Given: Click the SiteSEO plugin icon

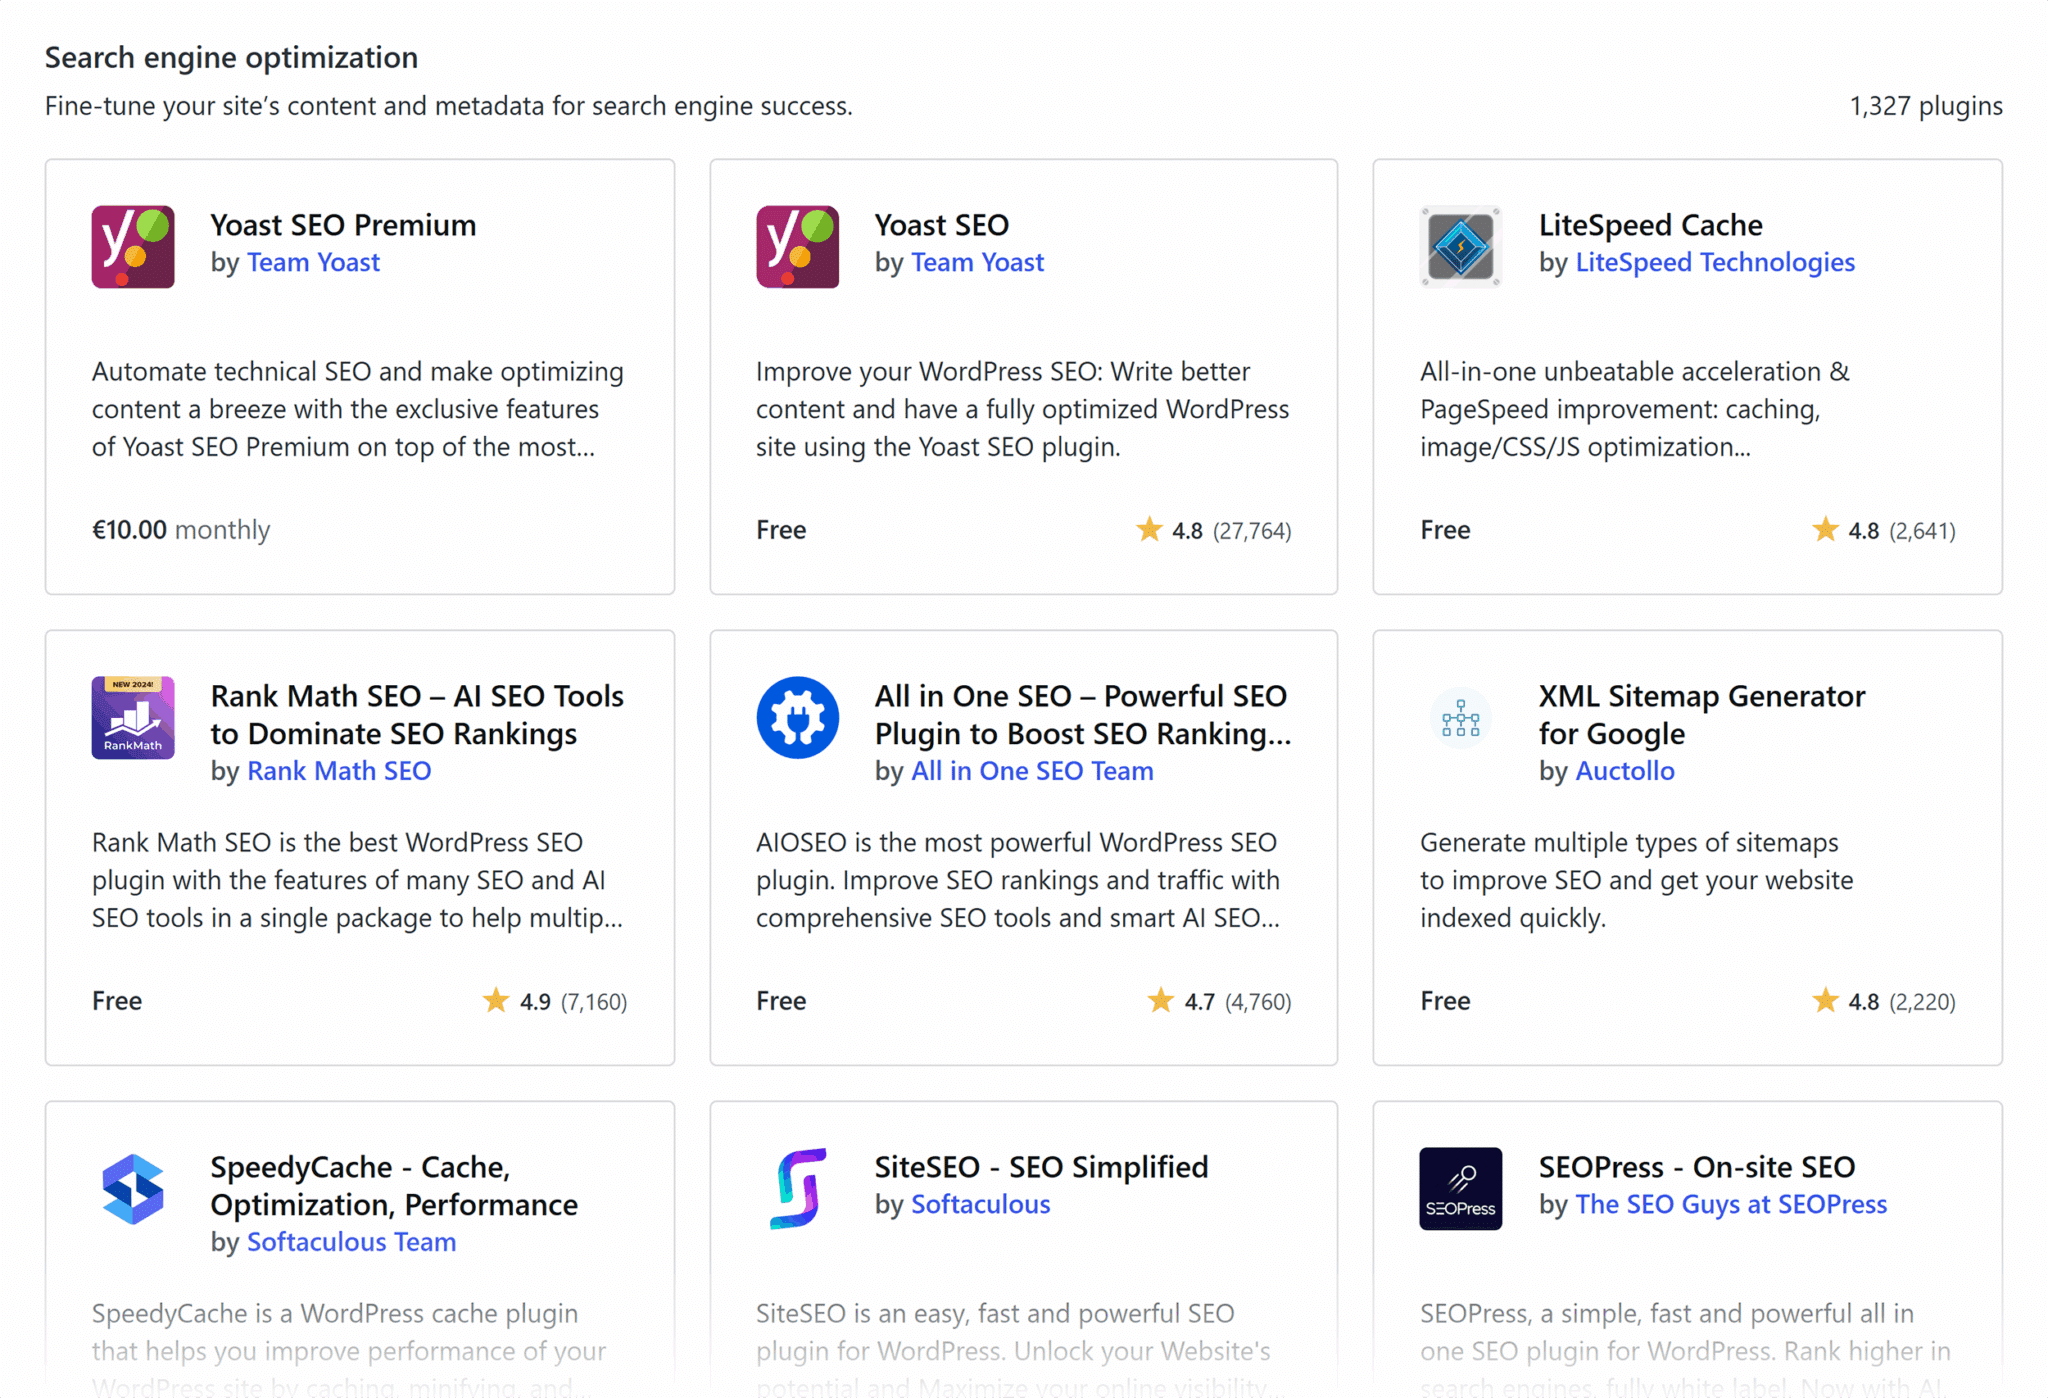Looking at the screenshot, I should click(797, 1189).
